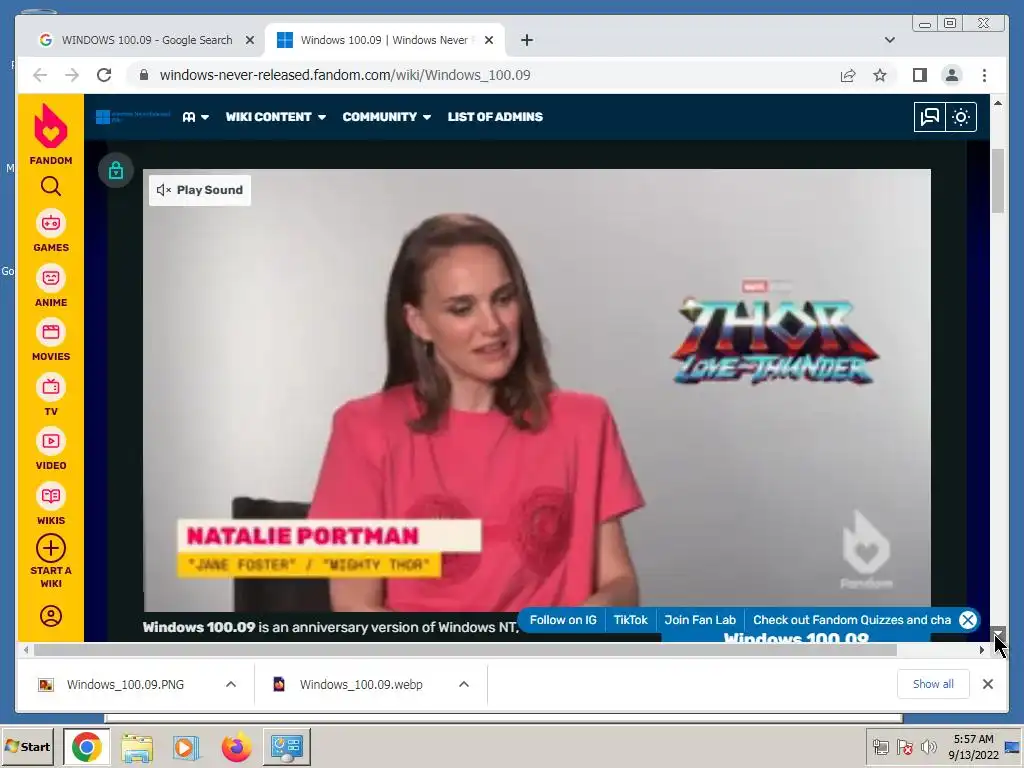This screenshot has width=1024, height=768.
Task: Click Join Fan Lab link
Action: [699, 620]
